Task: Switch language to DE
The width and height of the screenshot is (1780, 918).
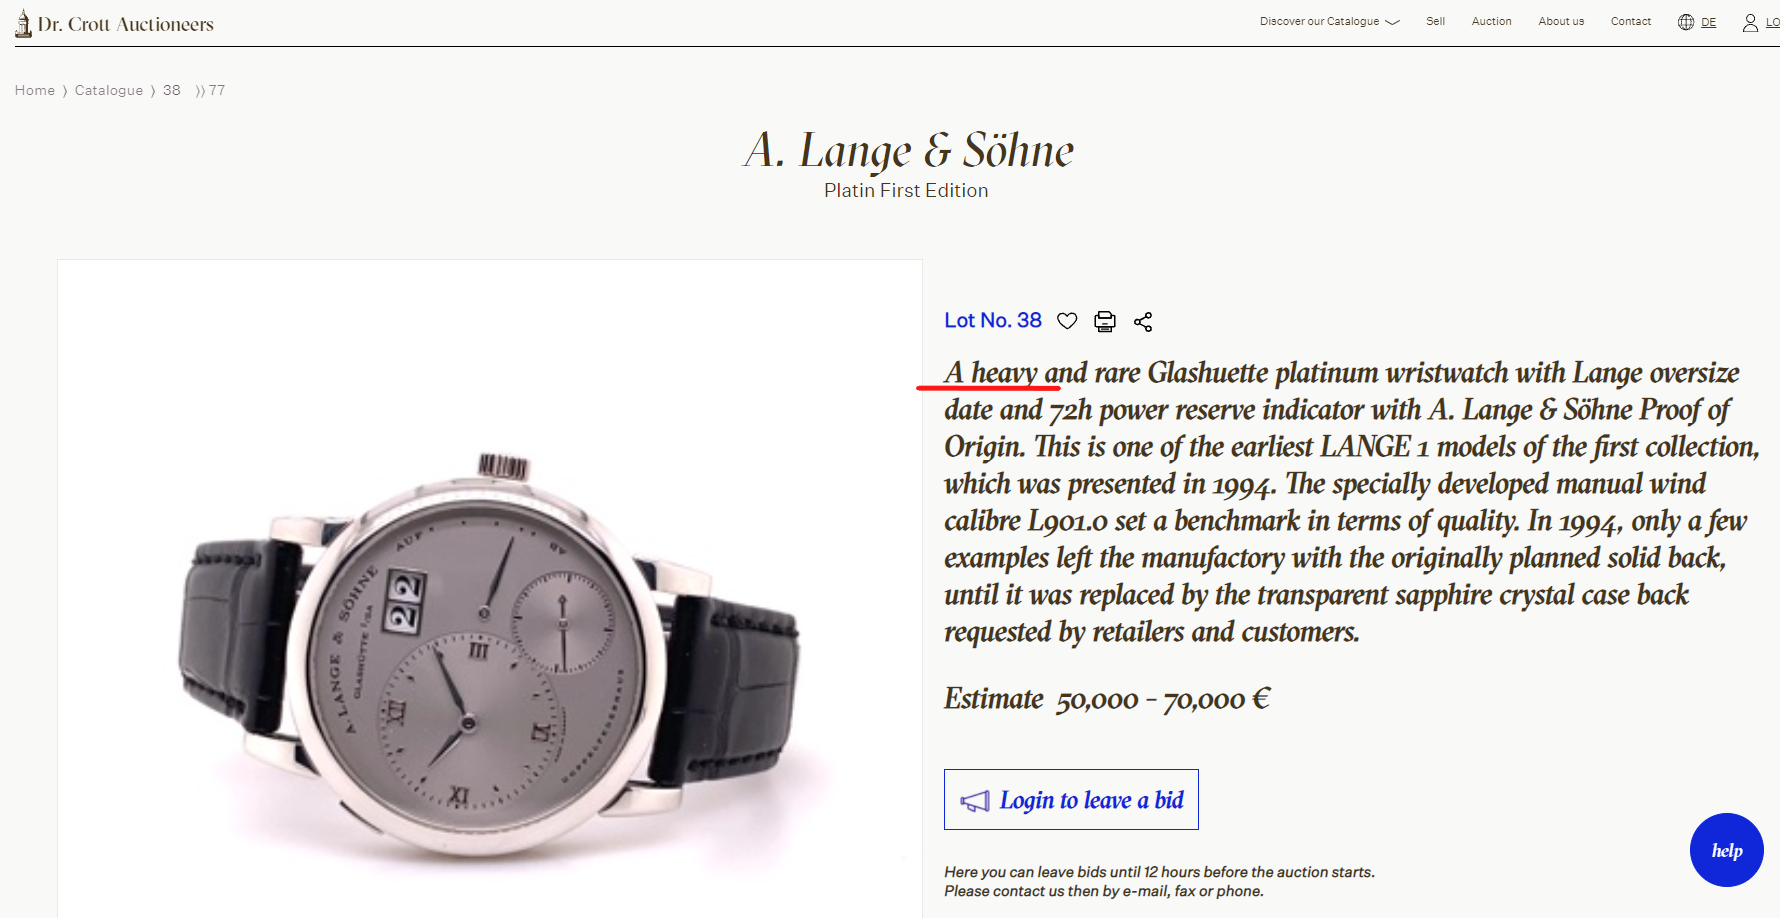Action: click(x=1708, y=22)
